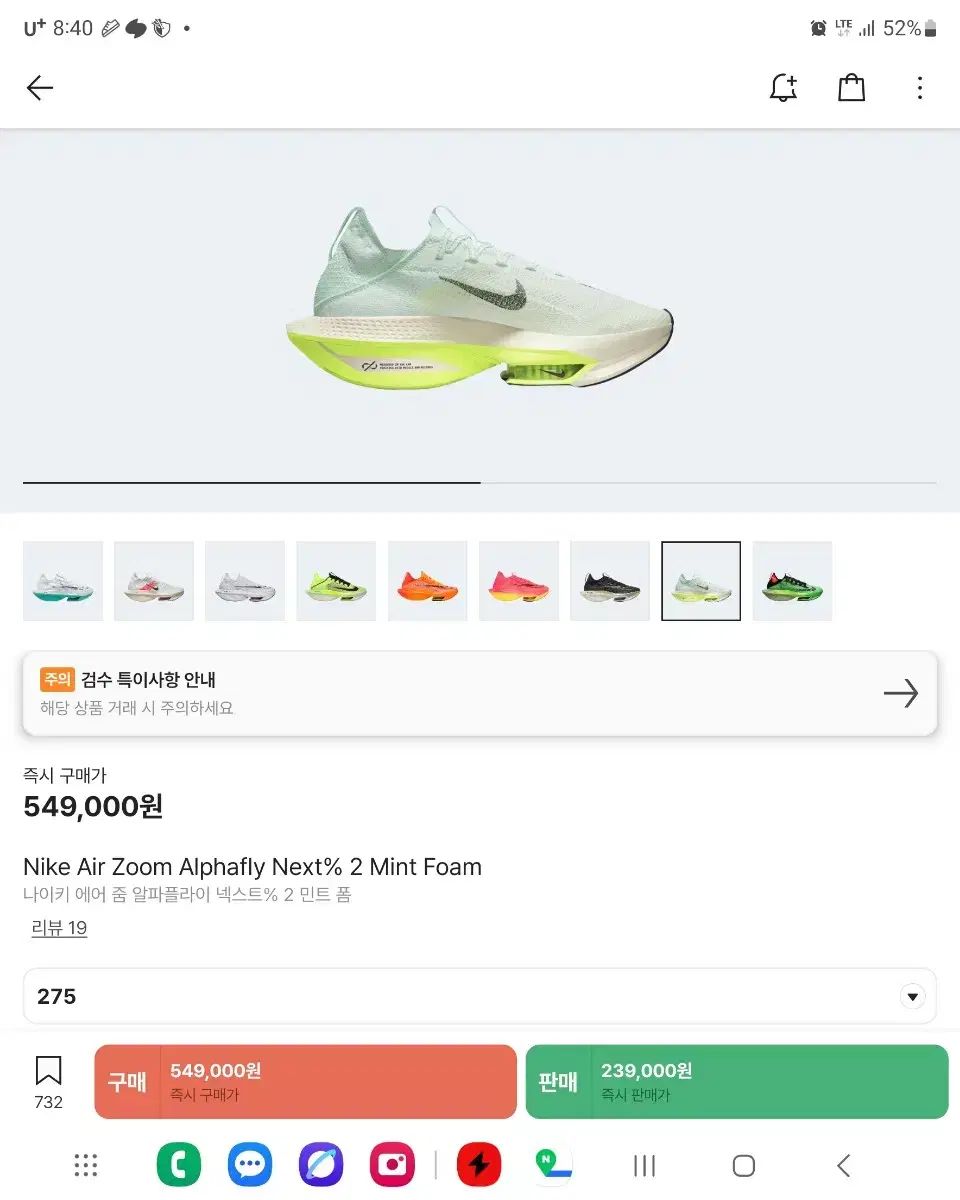Toggle the bookmark save icon
This screenshot has width=960, height=1200.
coord(48,1071)
